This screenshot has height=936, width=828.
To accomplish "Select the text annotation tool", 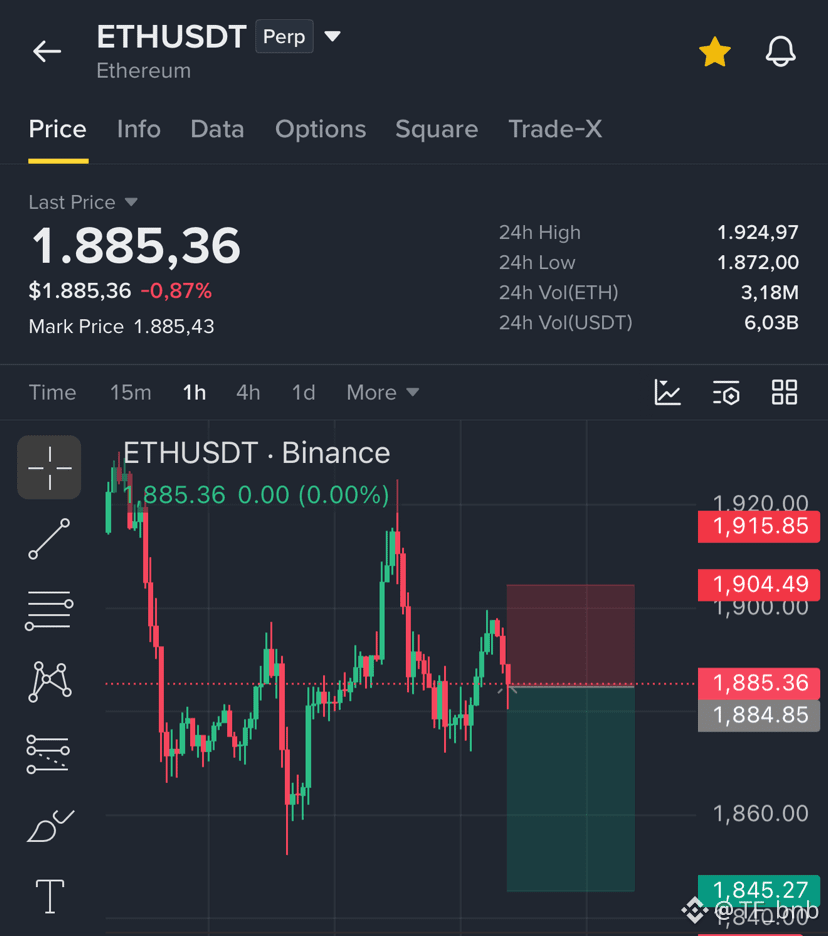I will click(x=50, y=897).
